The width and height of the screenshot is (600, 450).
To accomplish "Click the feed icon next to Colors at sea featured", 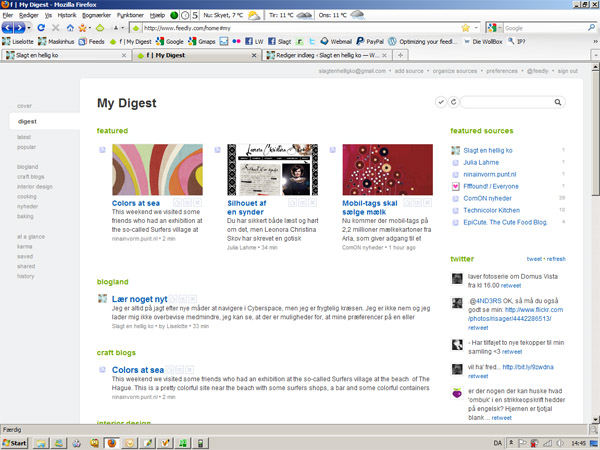I will click(x=102, y=150).
